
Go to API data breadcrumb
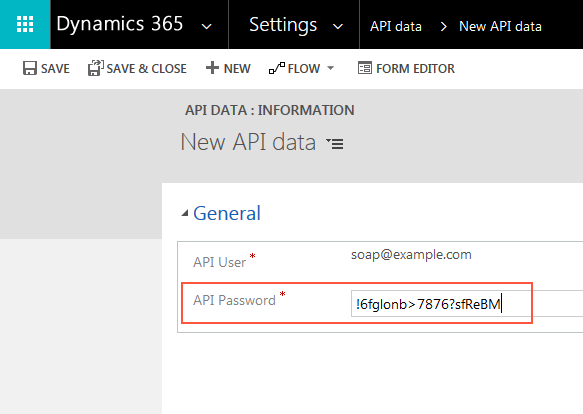(x=396, y=26)
